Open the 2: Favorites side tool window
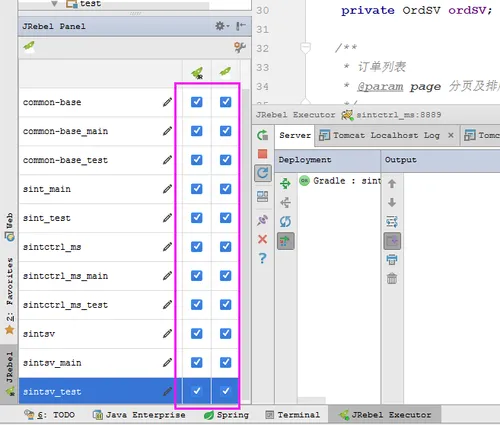The height and width of the screenshot is (425, 500). point(10,296)
